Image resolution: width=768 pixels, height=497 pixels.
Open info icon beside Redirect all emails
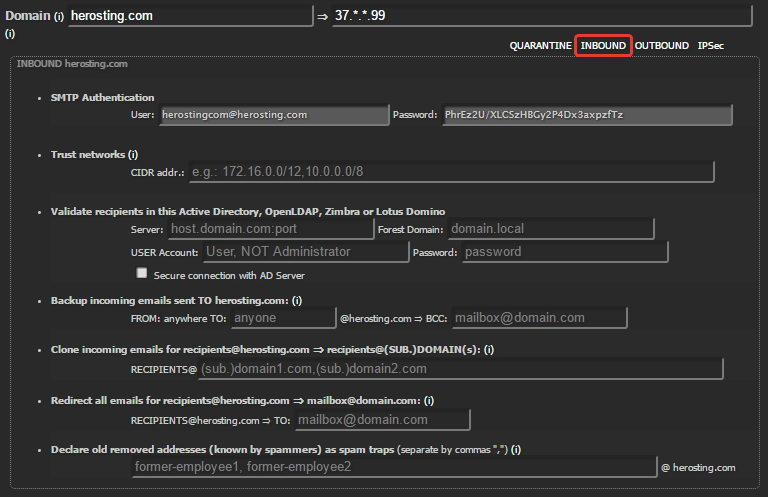[429, 401]
